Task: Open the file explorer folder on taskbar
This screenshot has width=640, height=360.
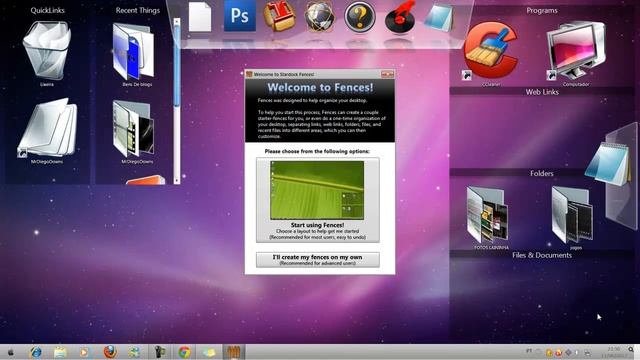Action: [60, 352]
